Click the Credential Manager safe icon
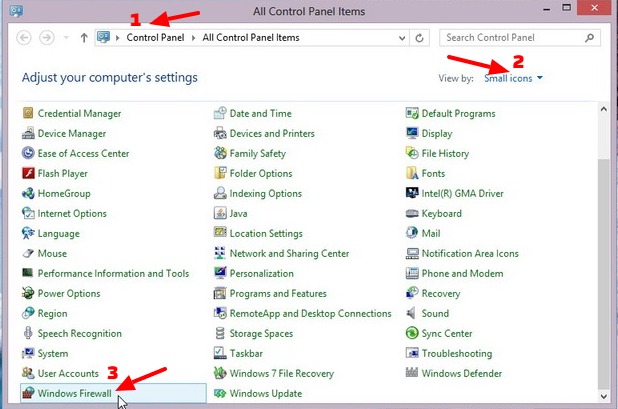The width and height of the screenshot is (618, 409). pyautogui.click(x=28, y=113)
